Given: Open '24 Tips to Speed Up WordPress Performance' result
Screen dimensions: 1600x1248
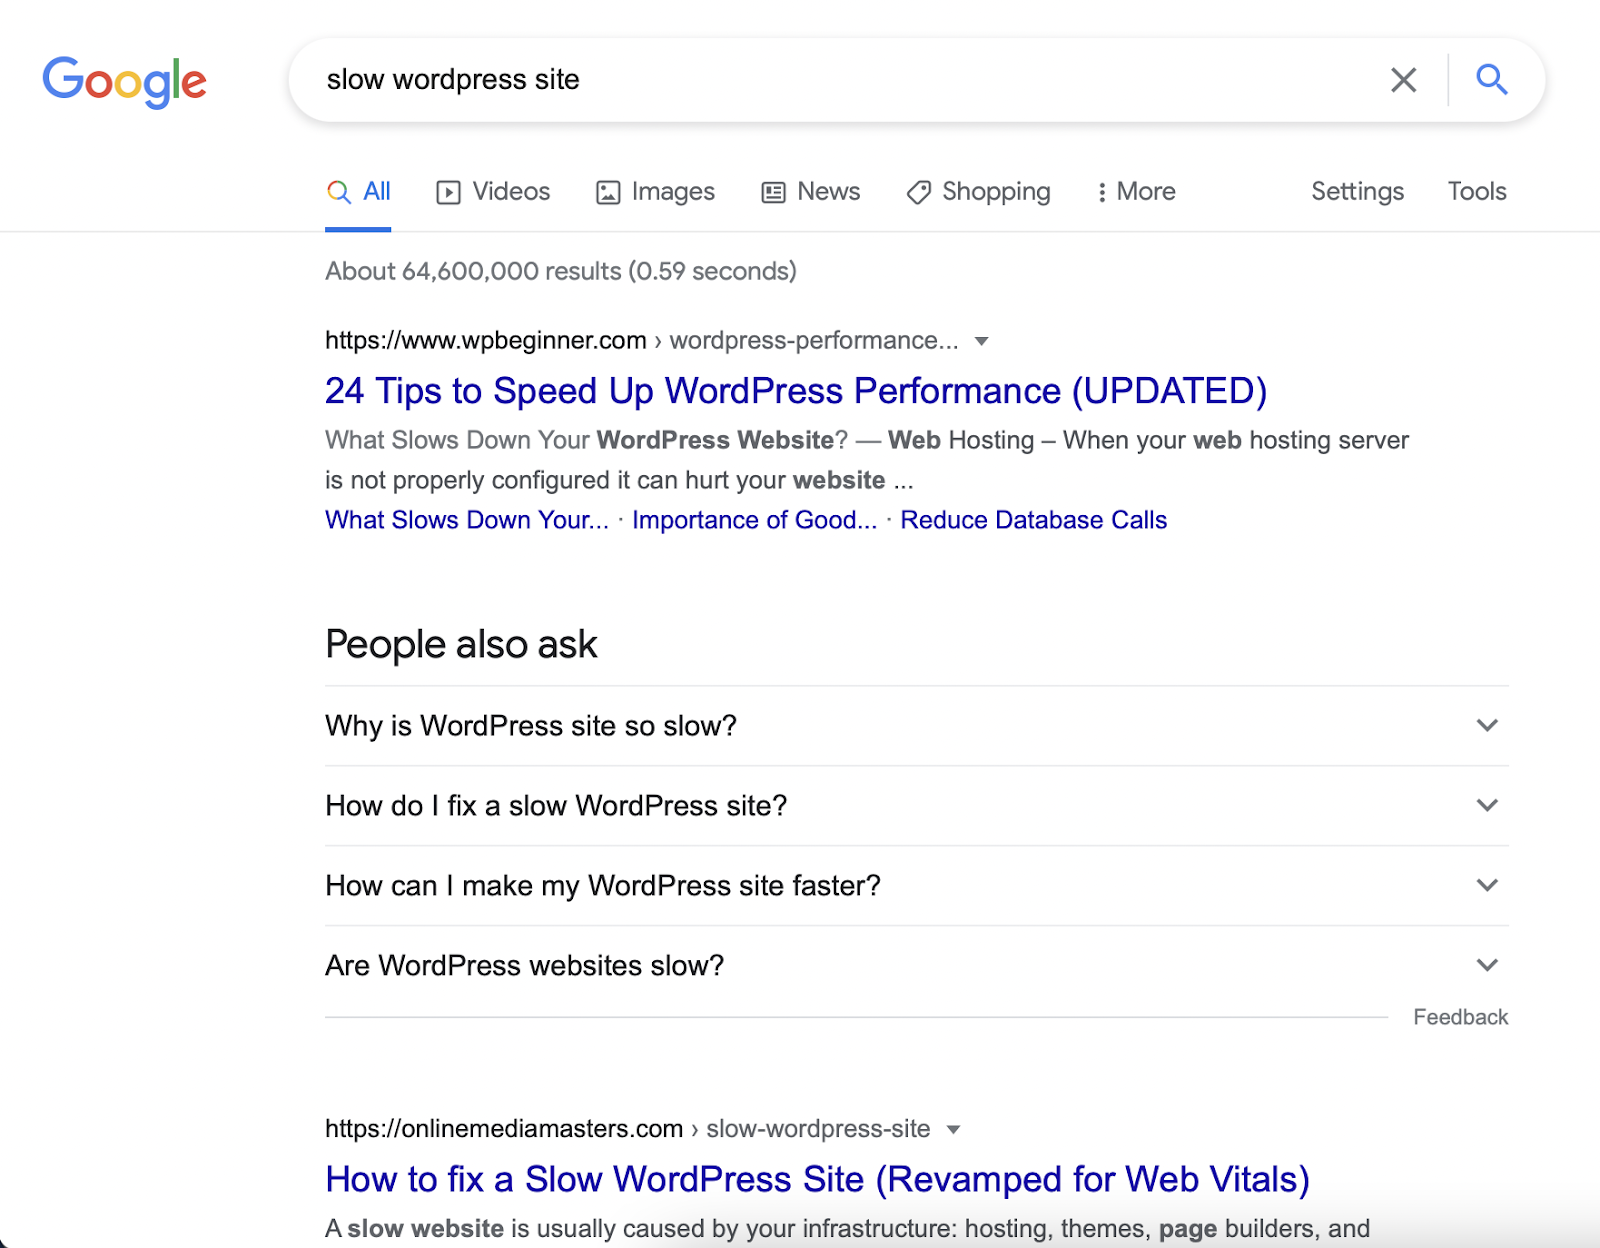Looking at the screenshot, I should [x=796, y=391].
